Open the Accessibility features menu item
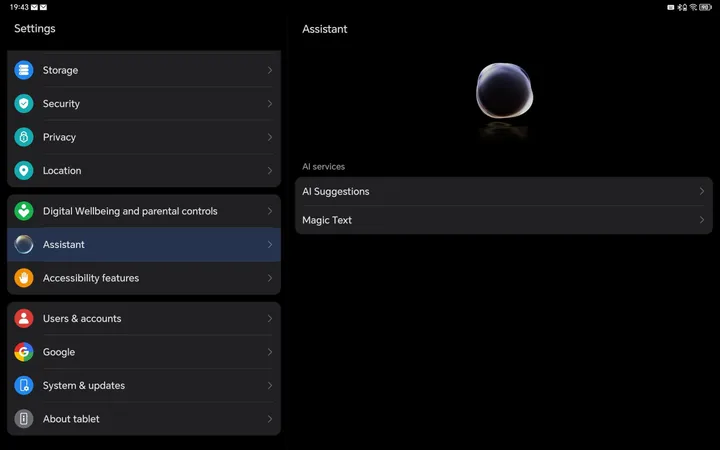This screenshot has height=450, width=720. point(144,278)
